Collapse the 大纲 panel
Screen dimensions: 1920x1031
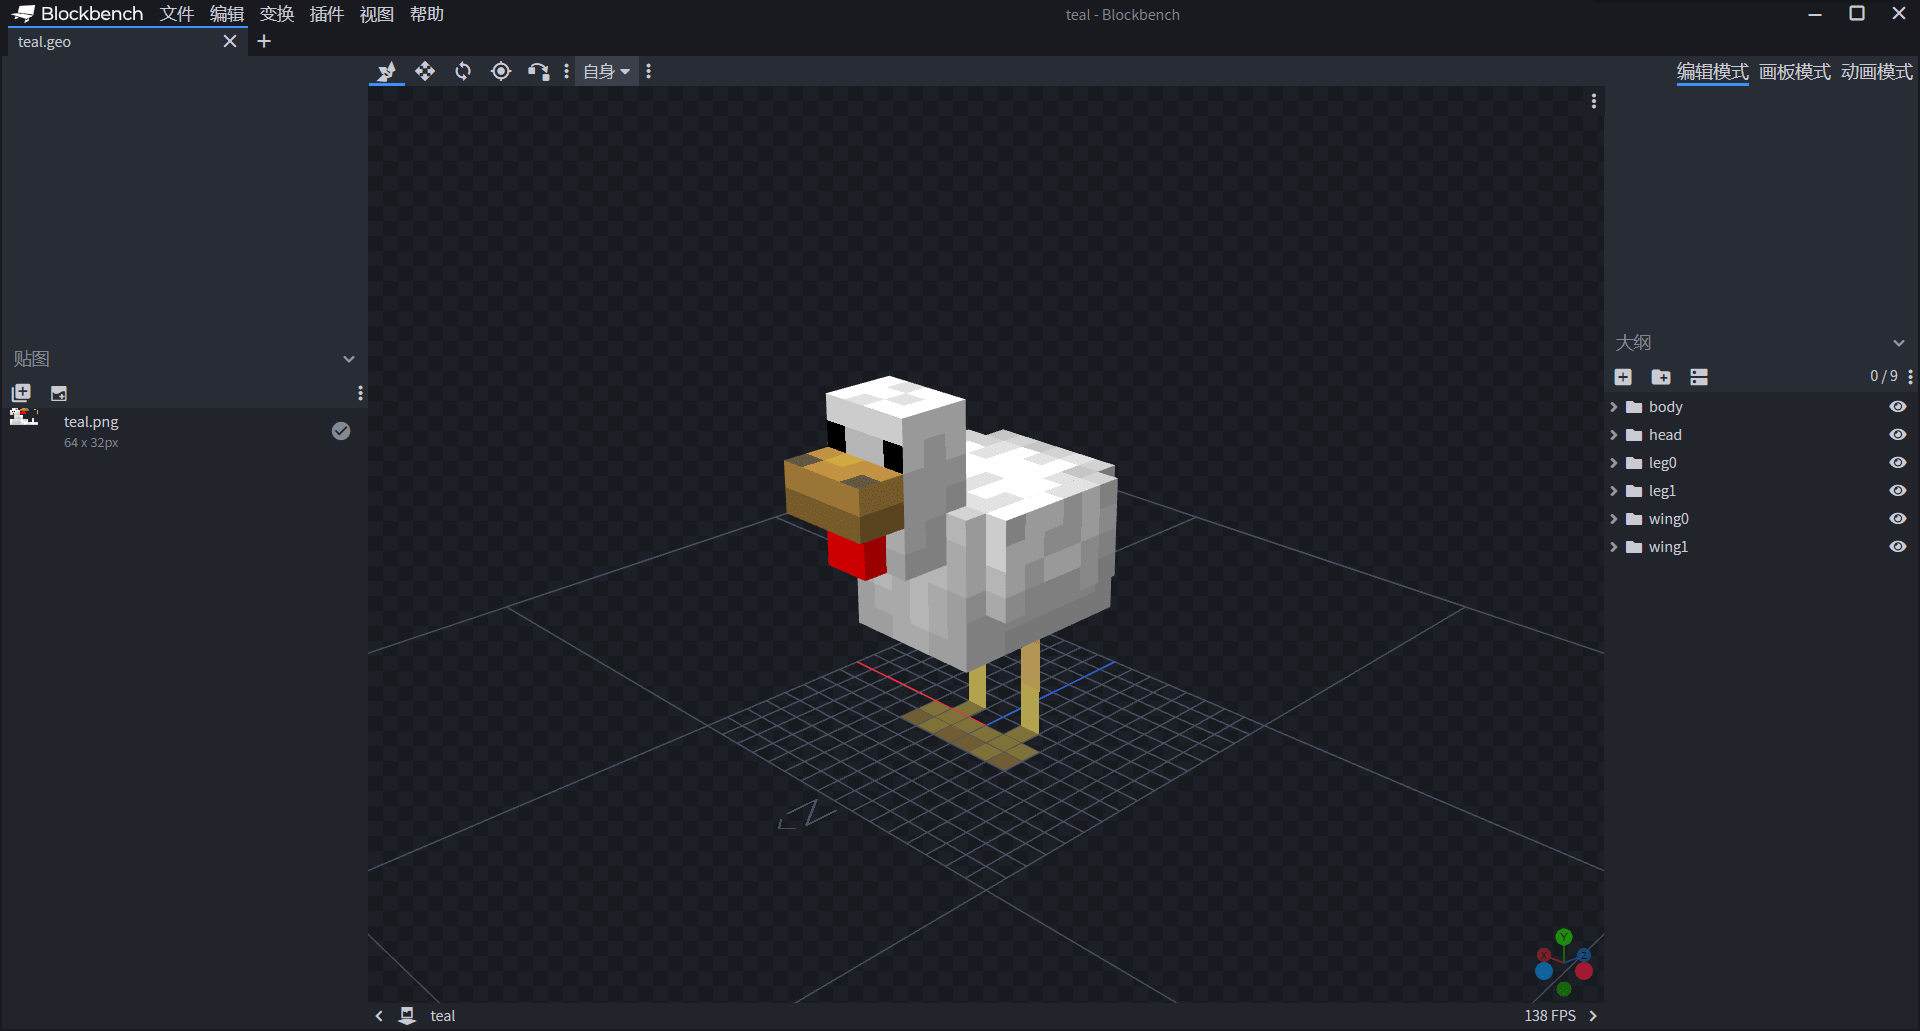(x=1899, y=343)
